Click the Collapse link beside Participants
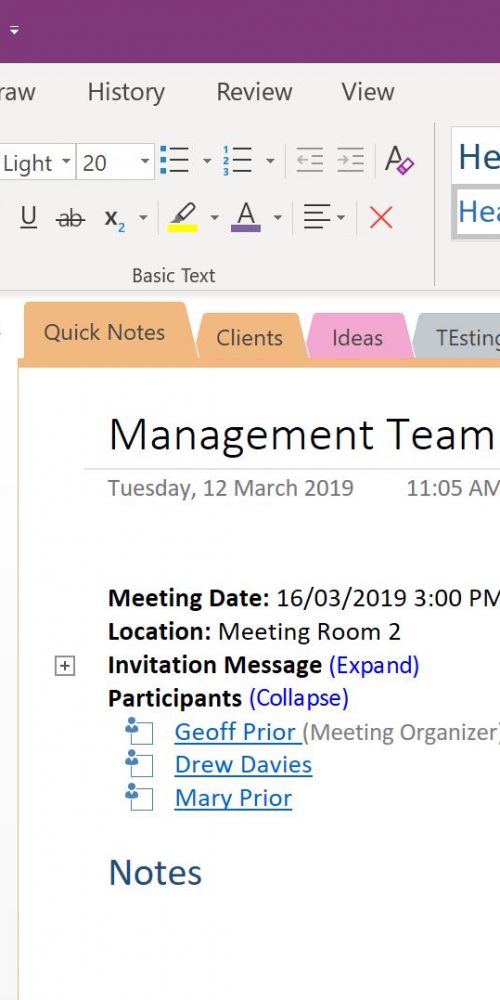The image size is (500, 1000). pyautogui.click(x=298, y=698)
